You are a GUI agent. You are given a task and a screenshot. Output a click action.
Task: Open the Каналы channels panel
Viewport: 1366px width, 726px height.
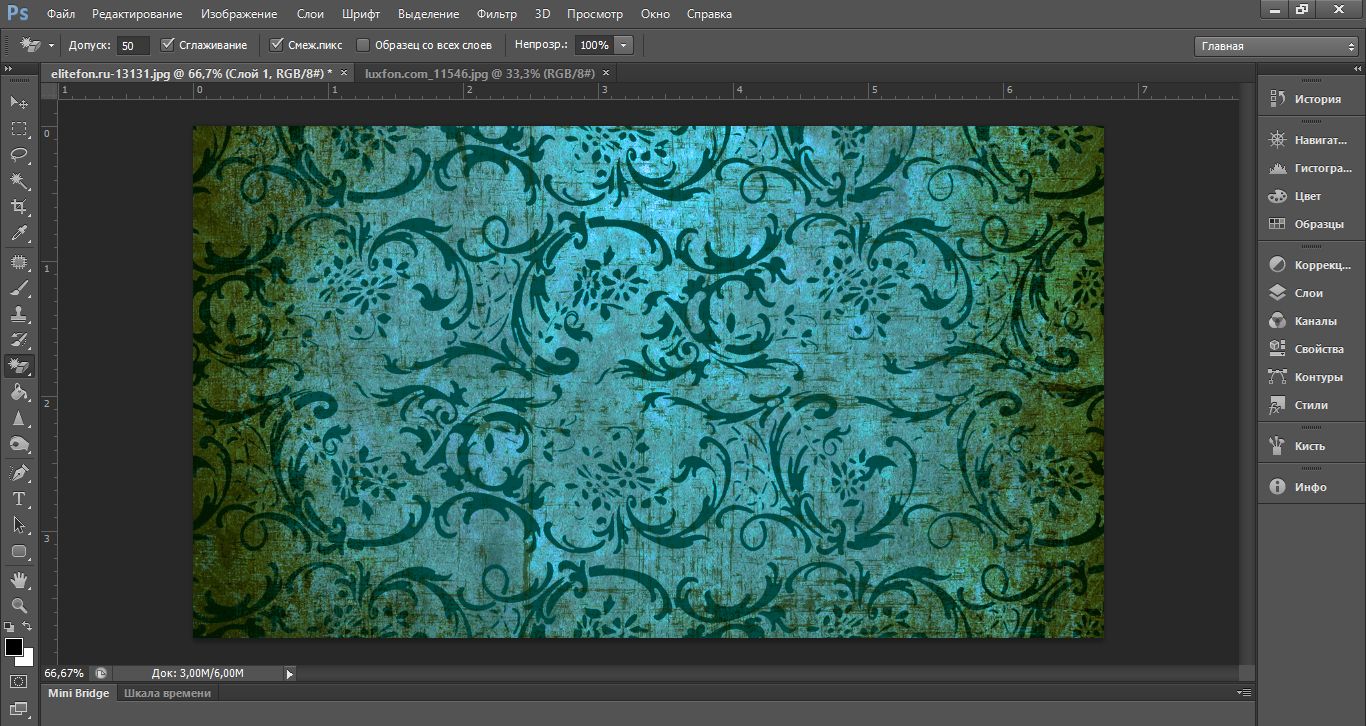(x=1311, y=321)
